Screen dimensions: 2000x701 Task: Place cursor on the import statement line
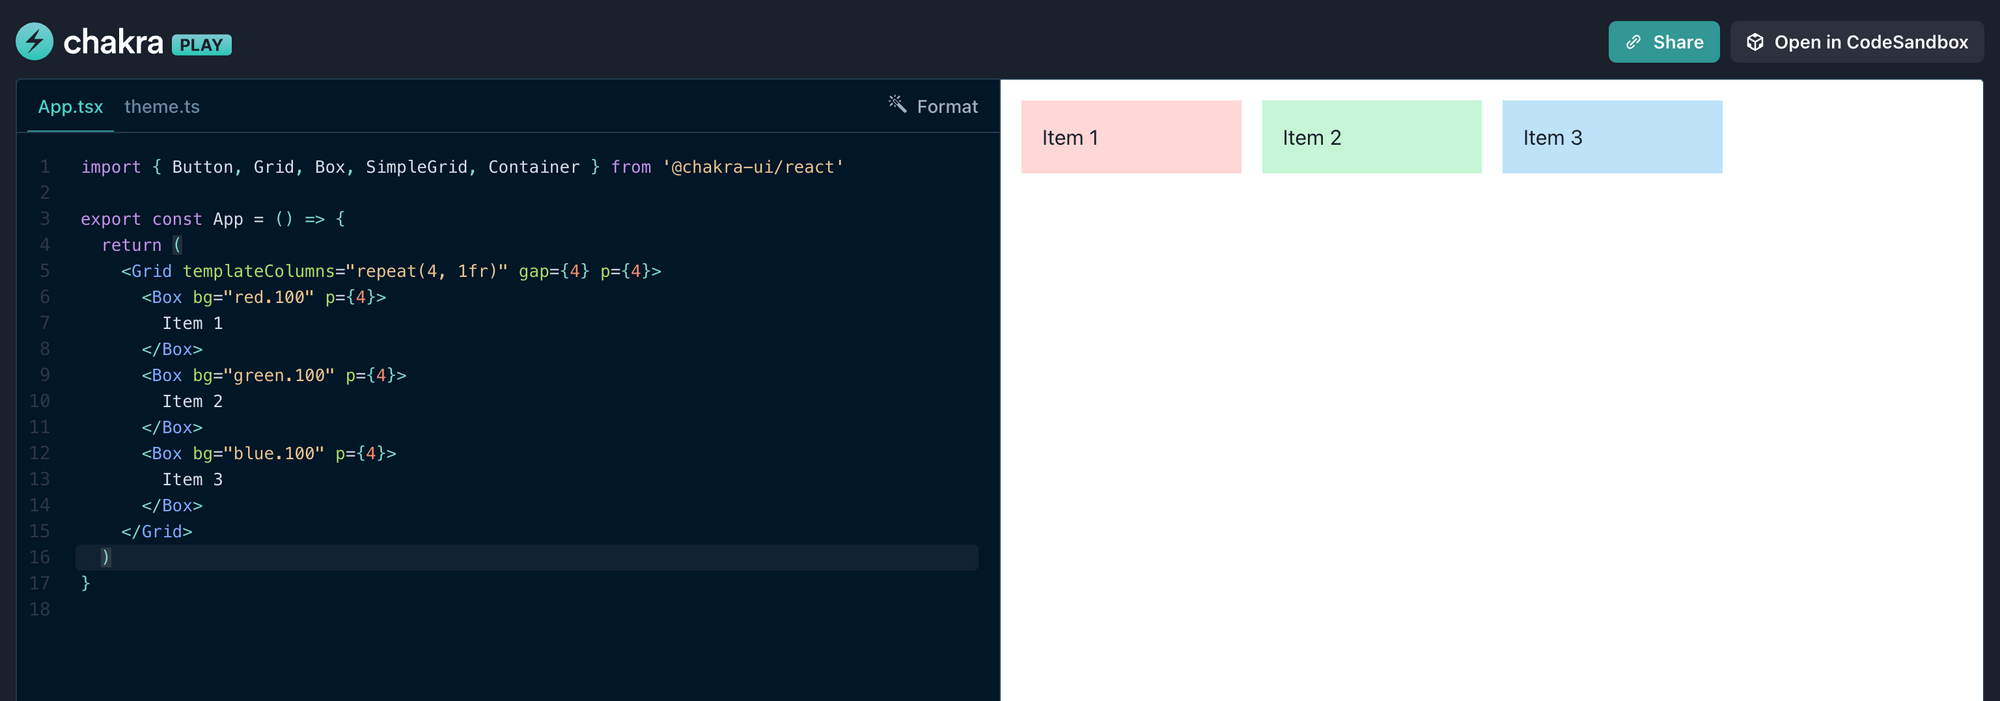(462, 167)
